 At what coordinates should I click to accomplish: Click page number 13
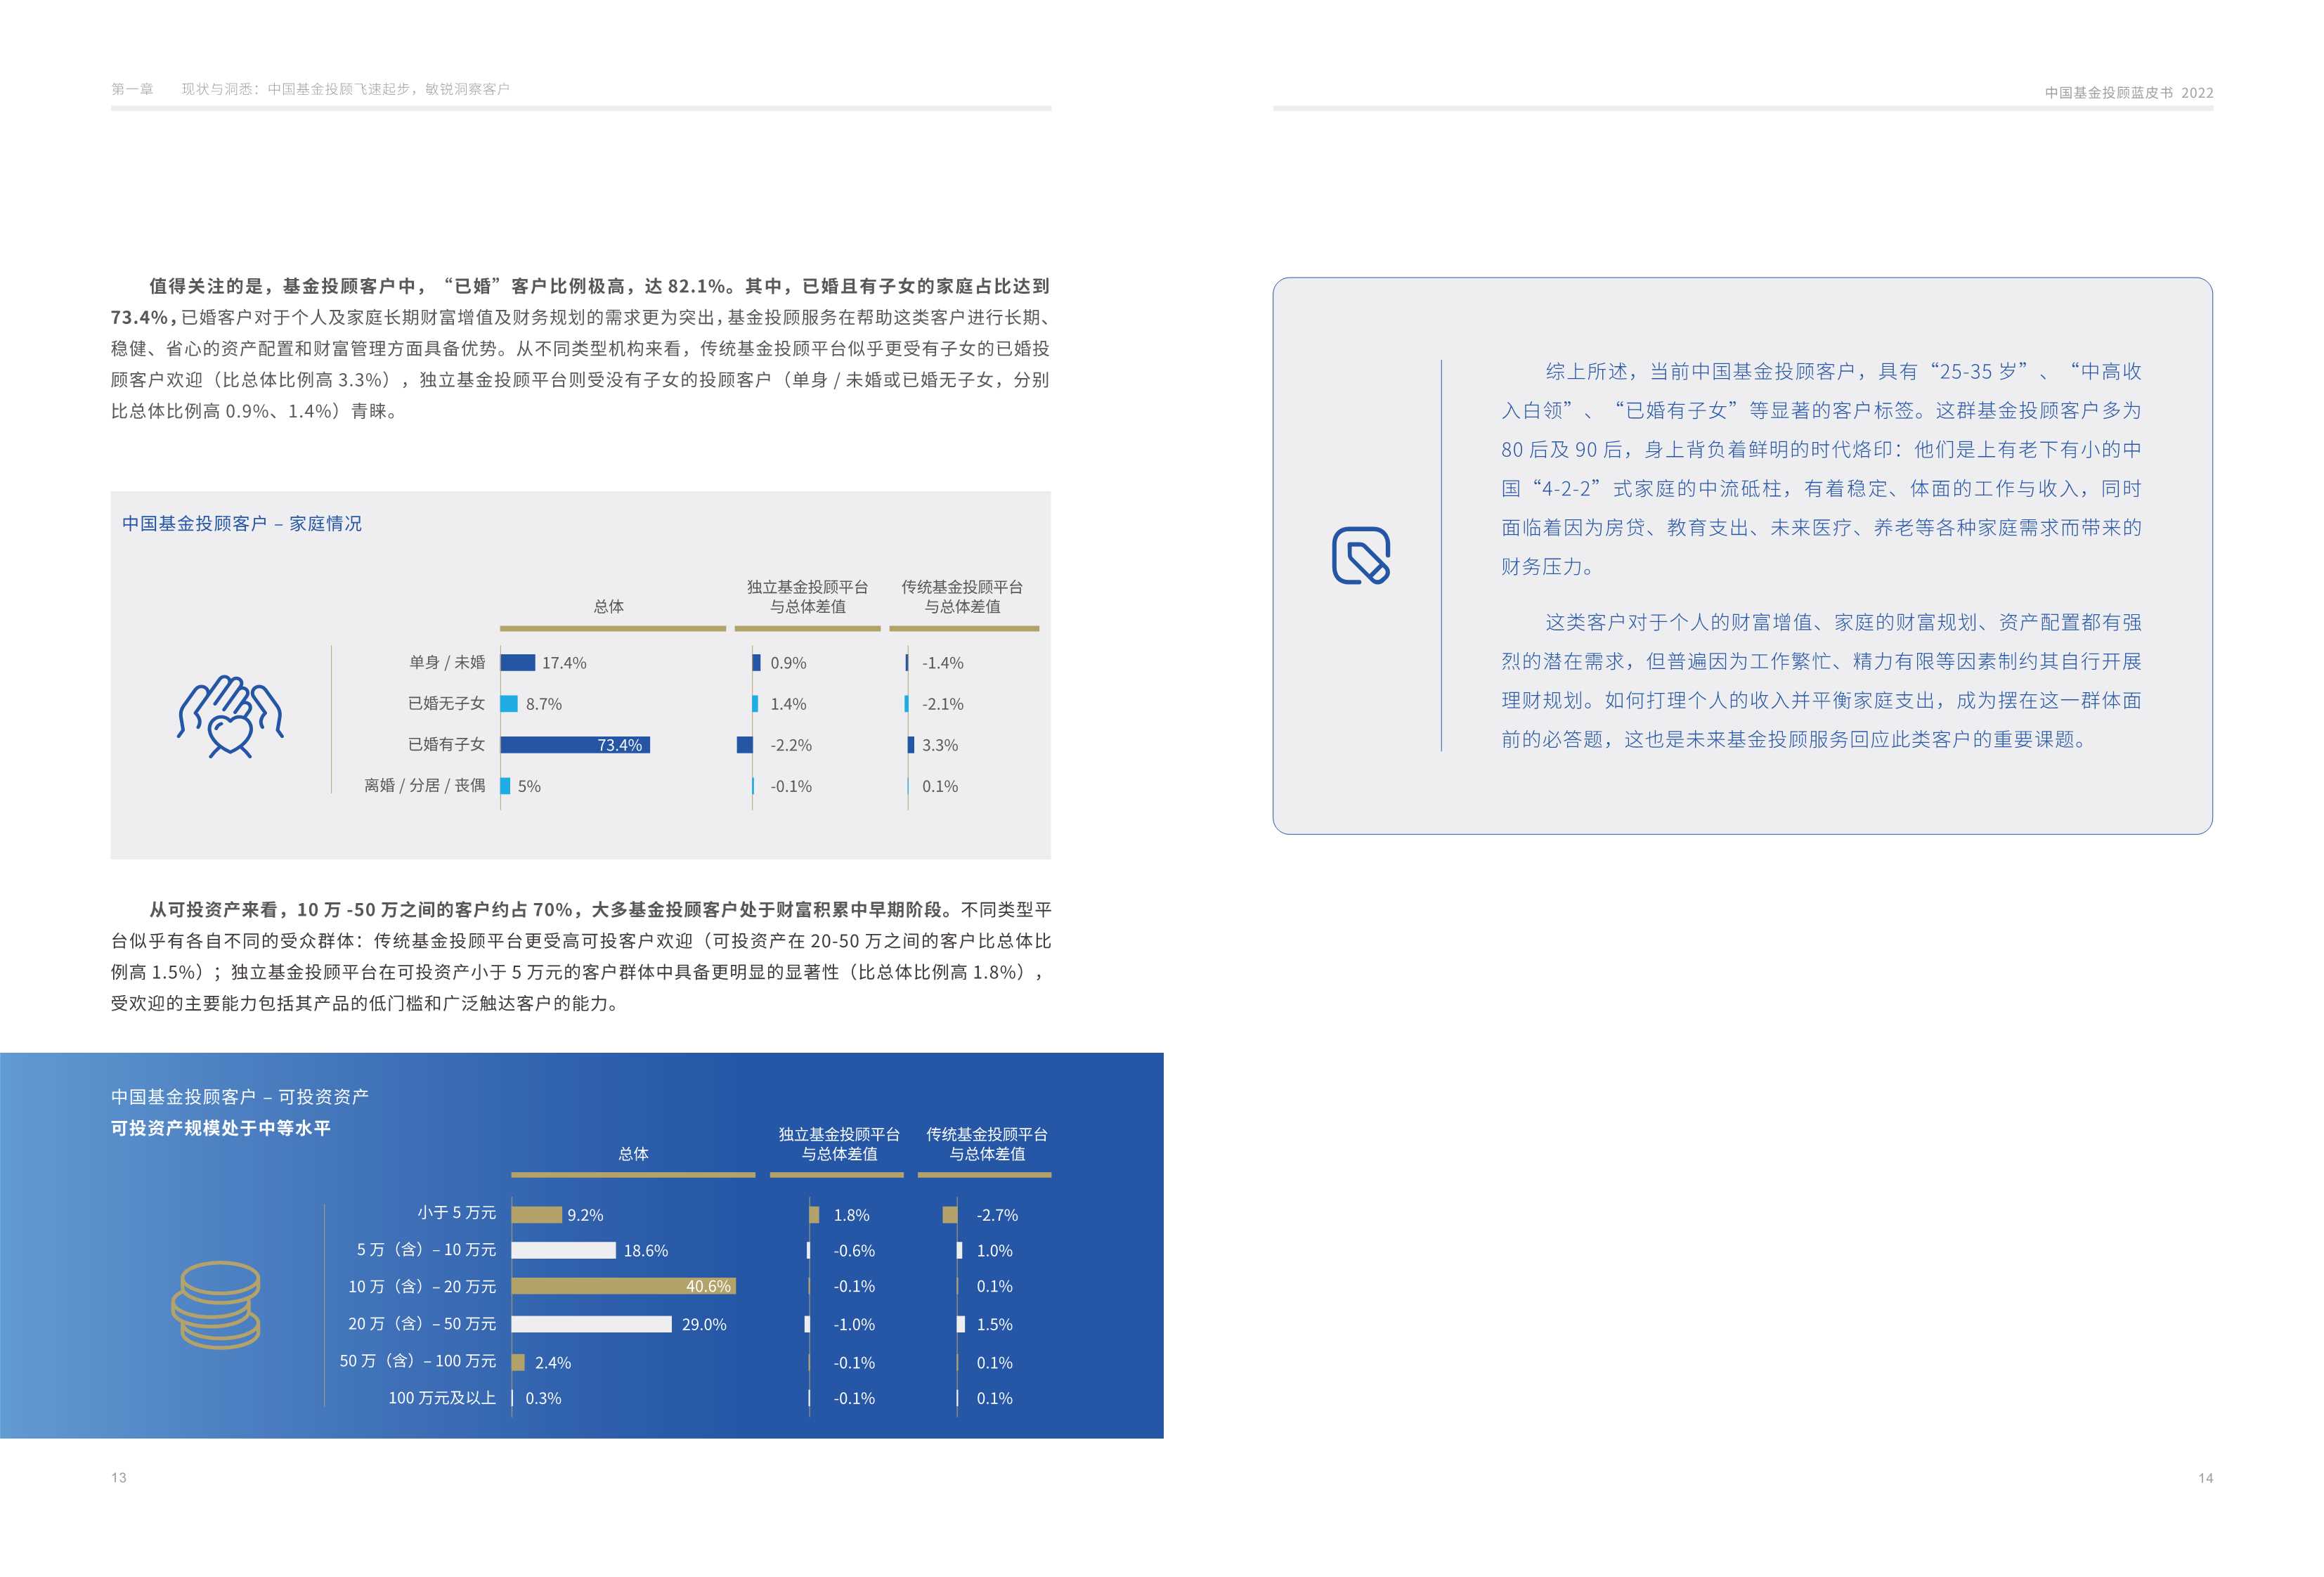pyautogui.click(x=119, y=1478)
